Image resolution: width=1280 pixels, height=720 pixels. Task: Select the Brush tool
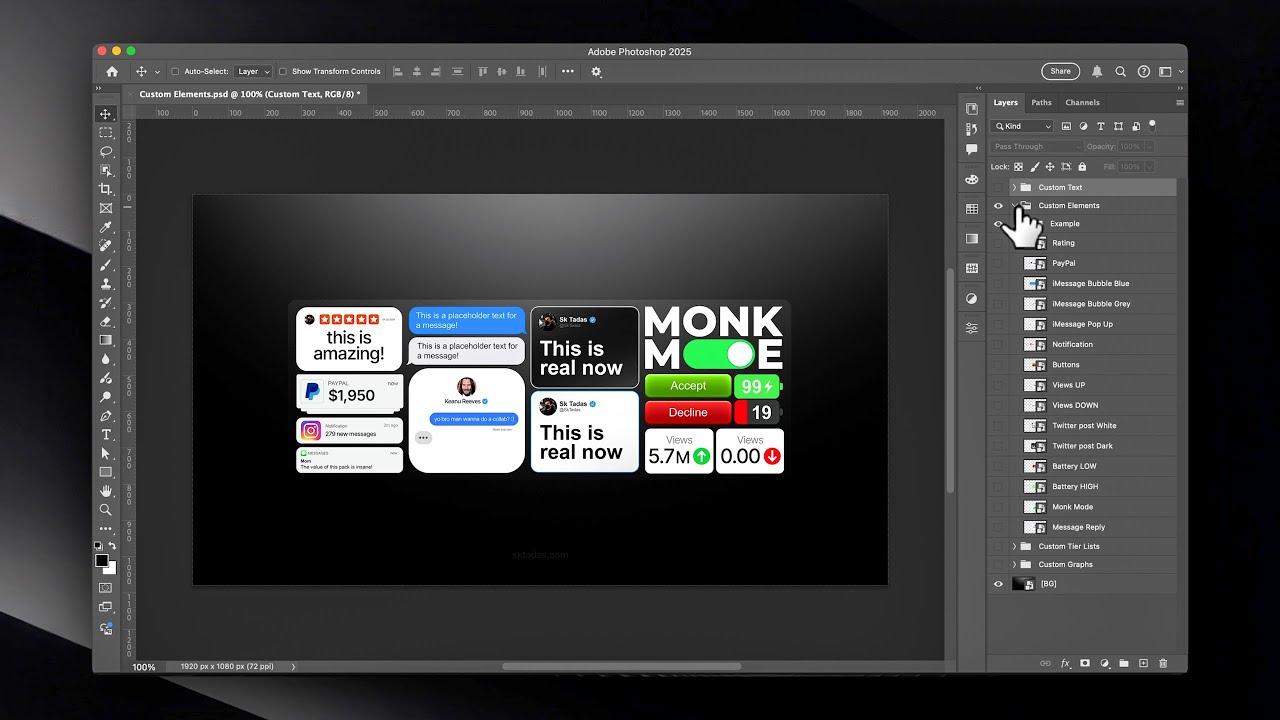(x=106, y=265)
